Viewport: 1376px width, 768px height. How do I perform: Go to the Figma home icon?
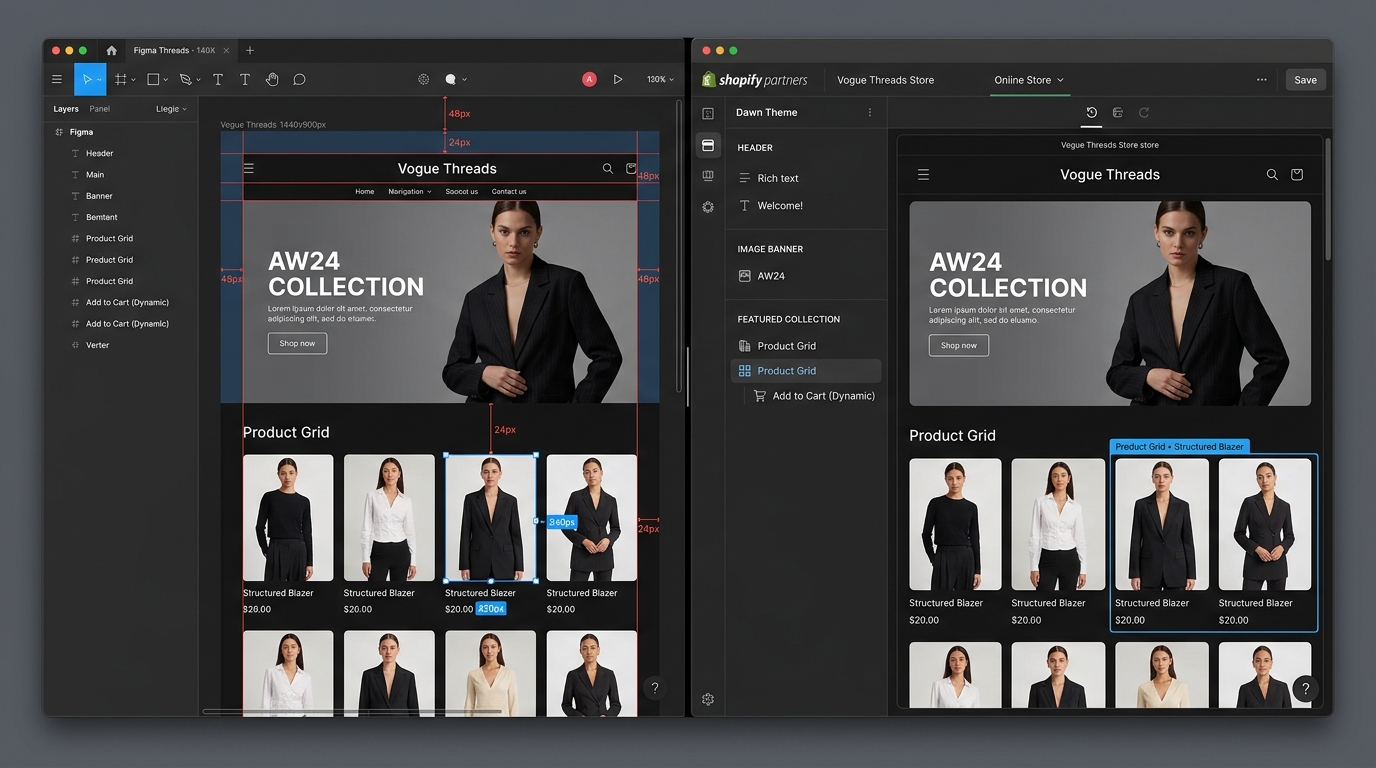click(111, 50)
